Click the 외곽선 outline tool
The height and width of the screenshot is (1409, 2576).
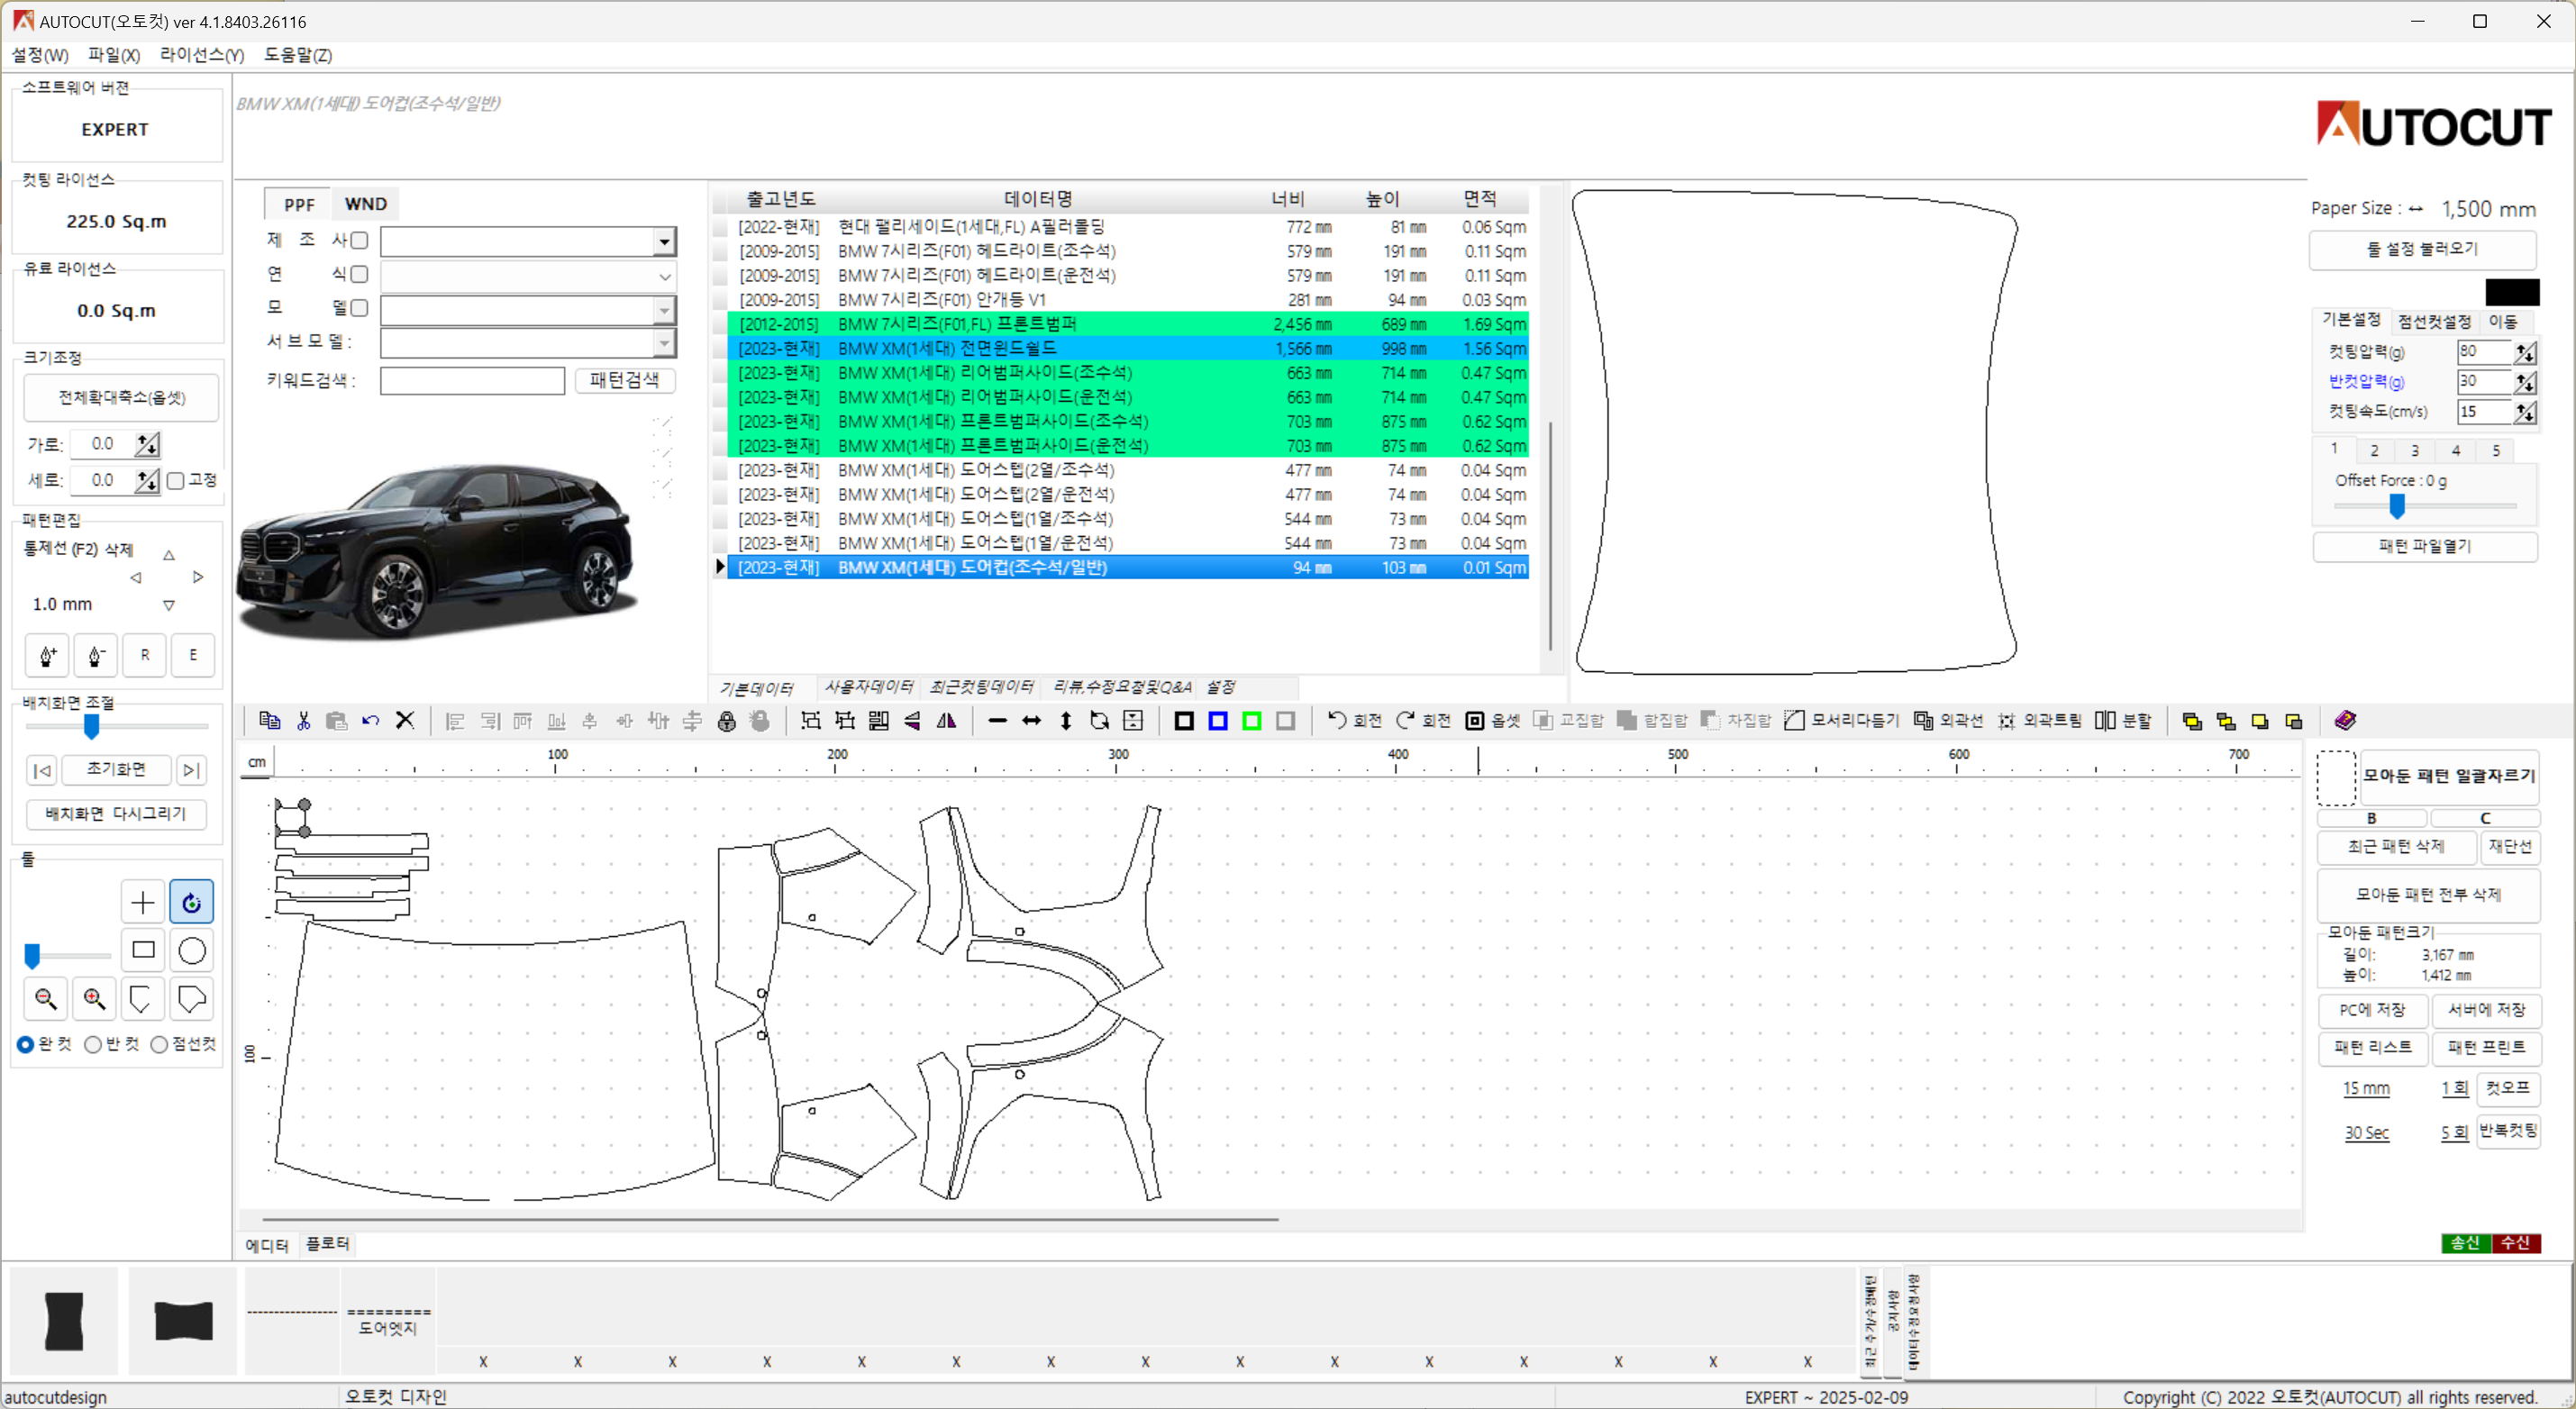[x=1948, y=720]
